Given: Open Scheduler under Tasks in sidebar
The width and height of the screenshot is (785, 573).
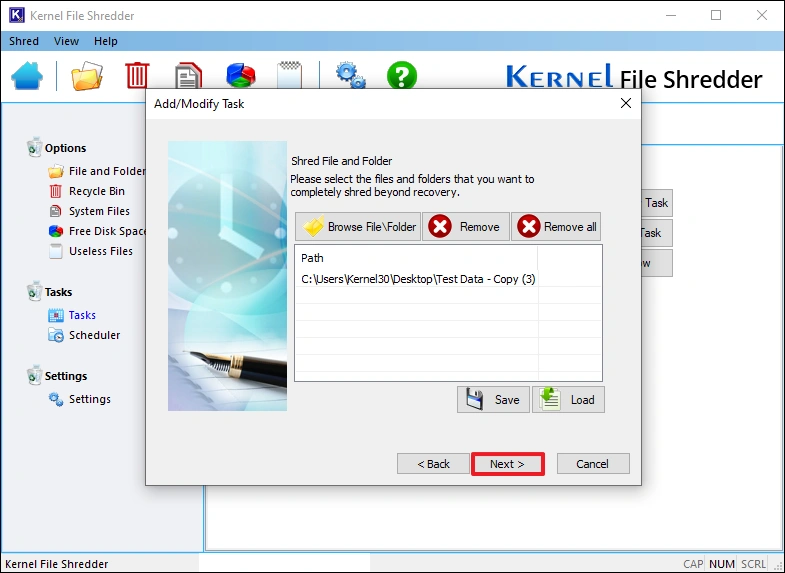Looking at the screenshot, I should 94,335.
